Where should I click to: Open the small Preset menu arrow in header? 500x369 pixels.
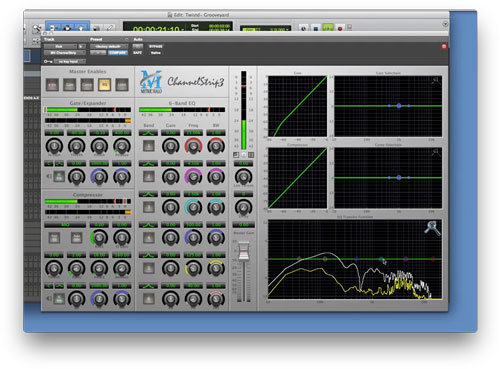pyautogui.click(x=126, y=39)
